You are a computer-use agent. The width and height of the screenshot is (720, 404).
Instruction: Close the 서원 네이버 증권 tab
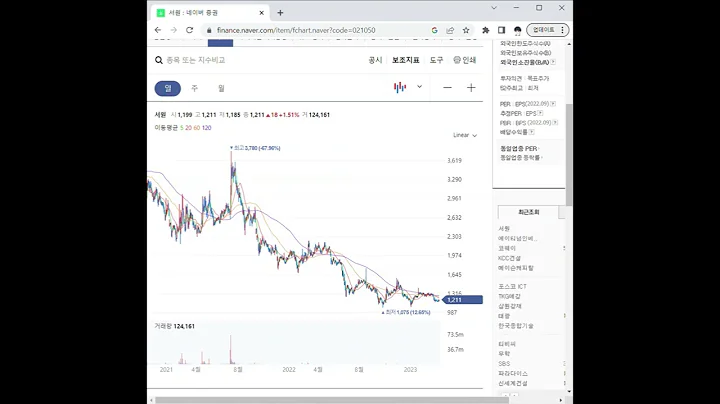click(262, 13)
